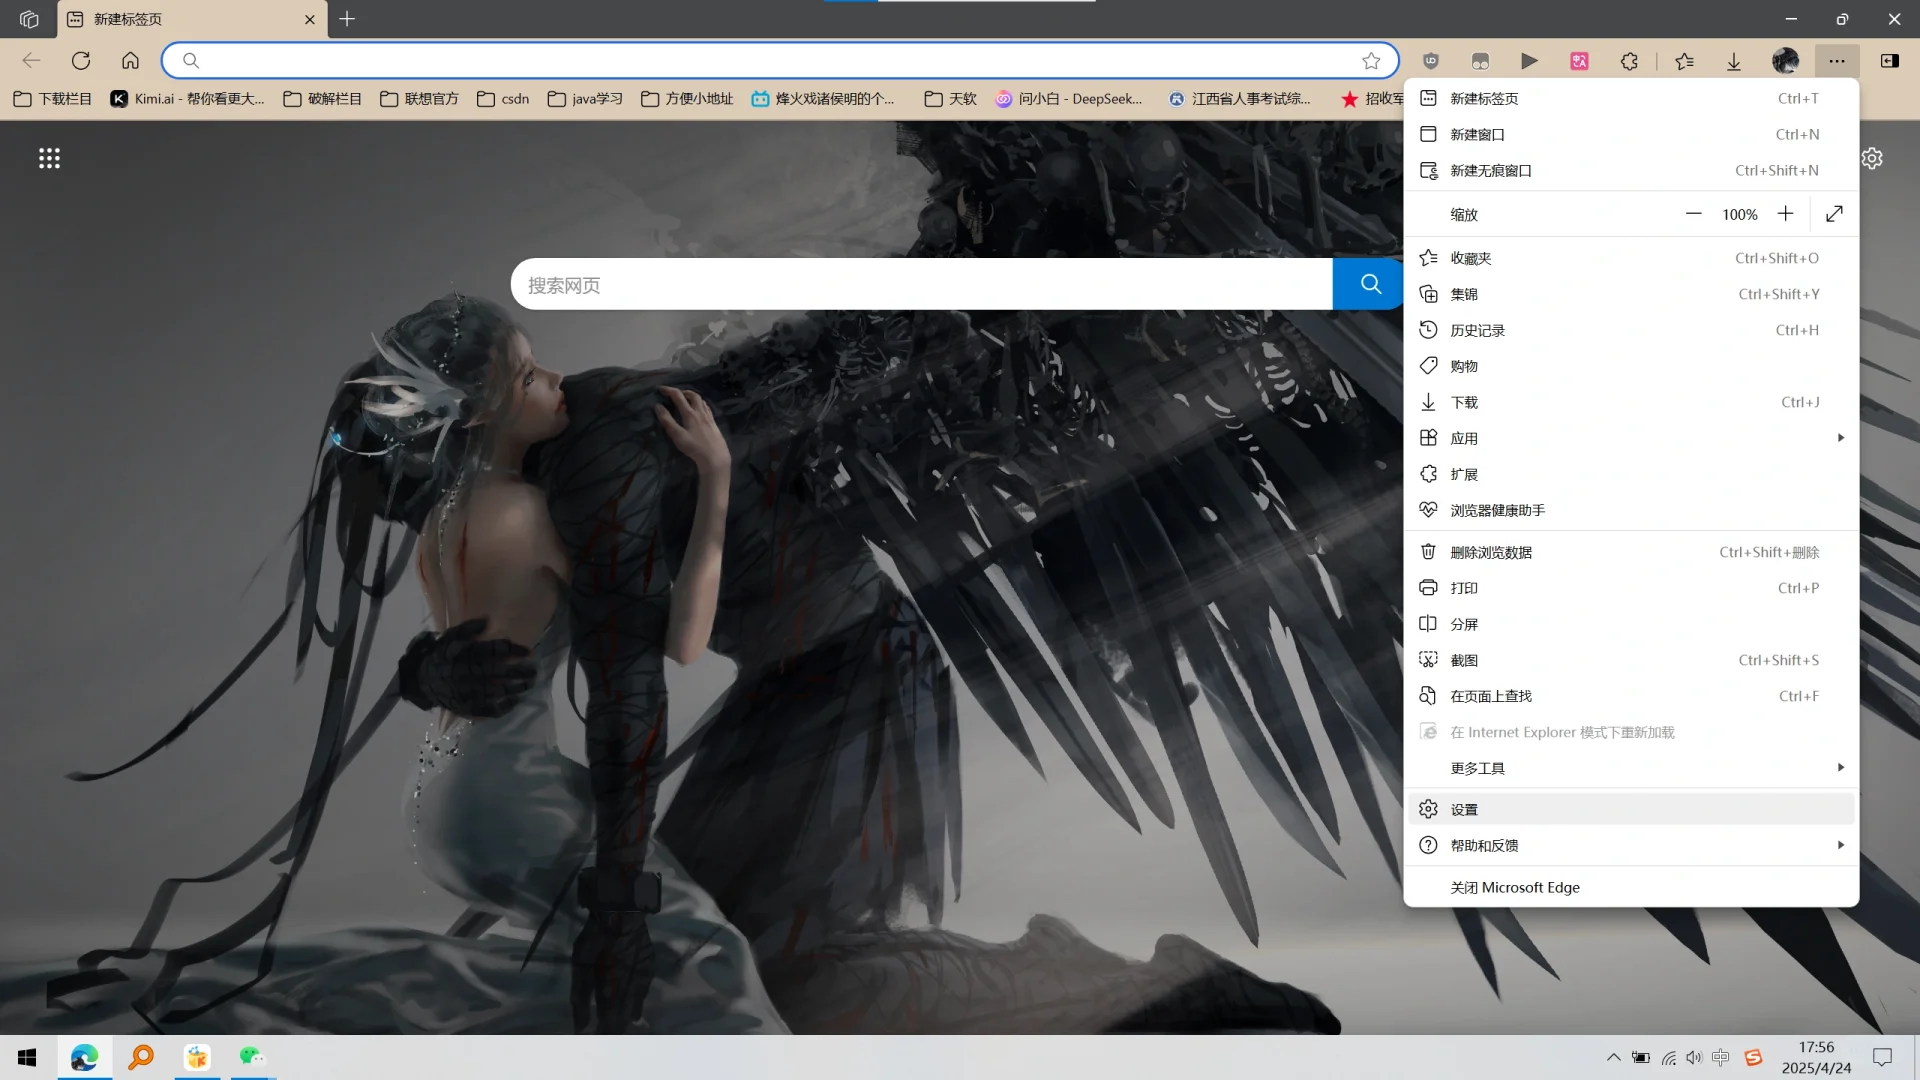The height and width of the screenshot is (1080, 1920).
Task: Increase zoom with the plus button
Action: click(1785, 214)
